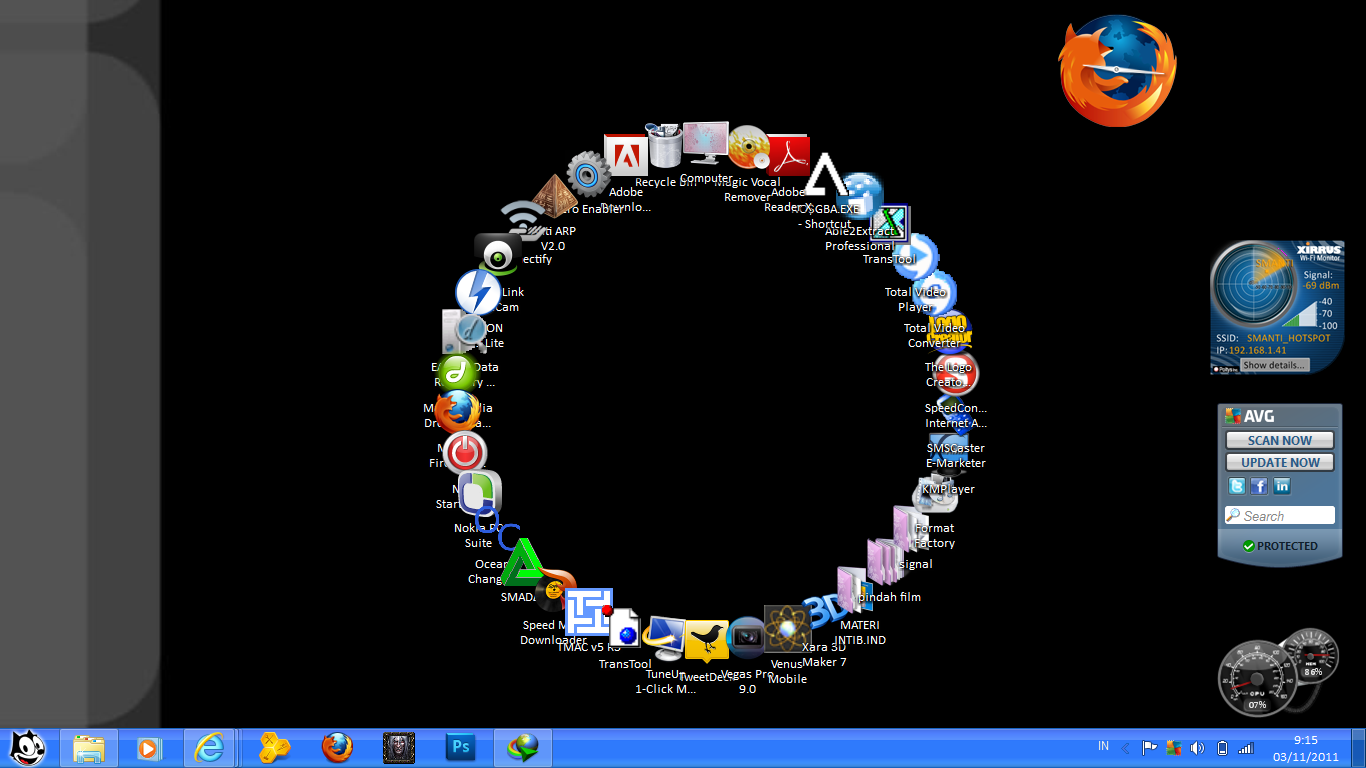Click the battery tray icon
The width and height of the screenshot is (1366, 768).
click(1221, 747)
